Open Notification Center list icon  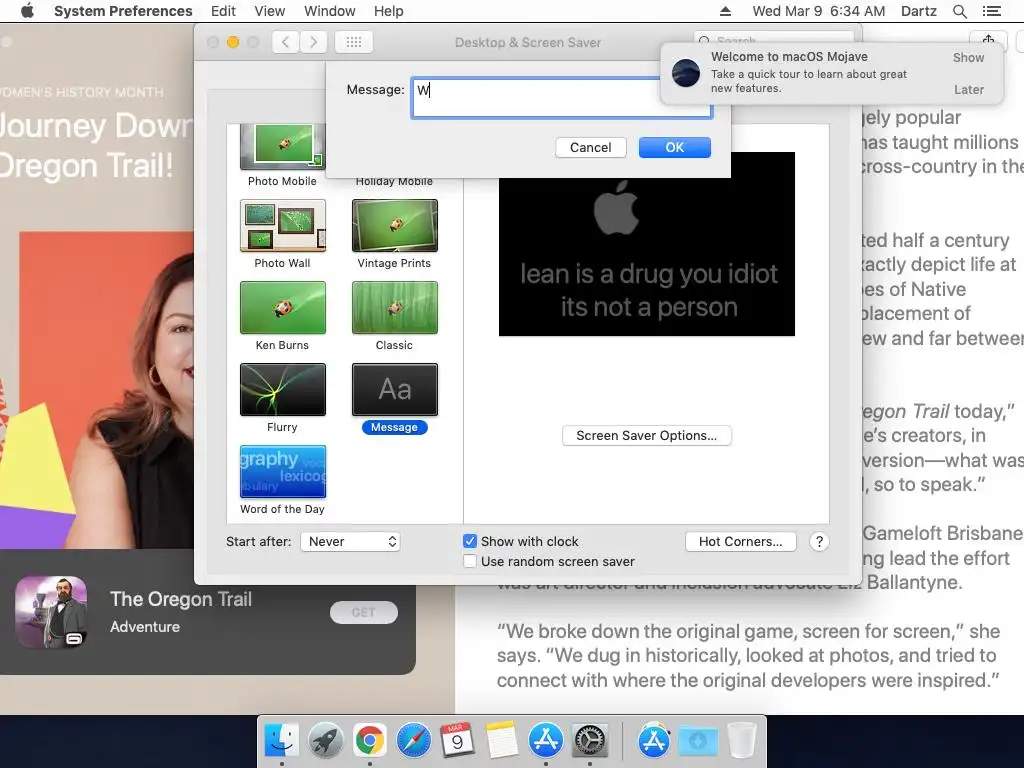[991, 11]
